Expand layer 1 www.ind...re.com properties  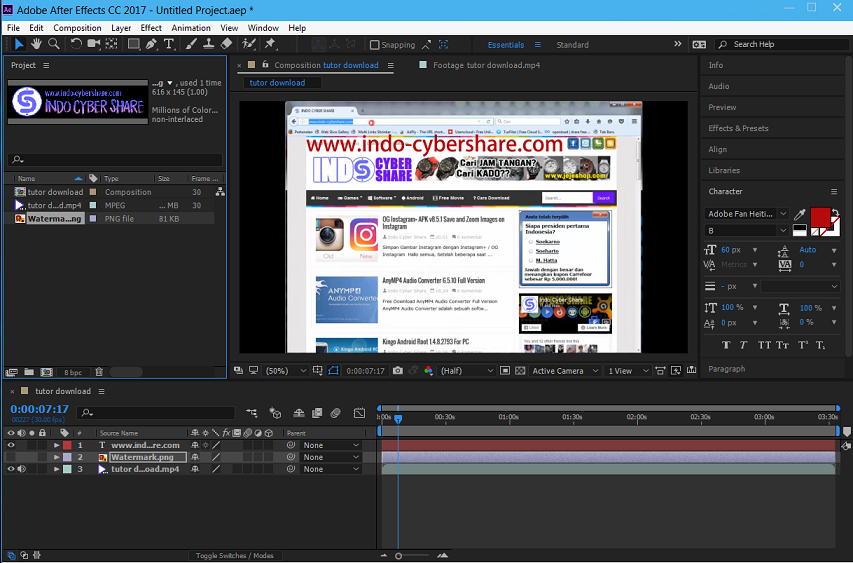pyautogui.click(x=56, y=445)
